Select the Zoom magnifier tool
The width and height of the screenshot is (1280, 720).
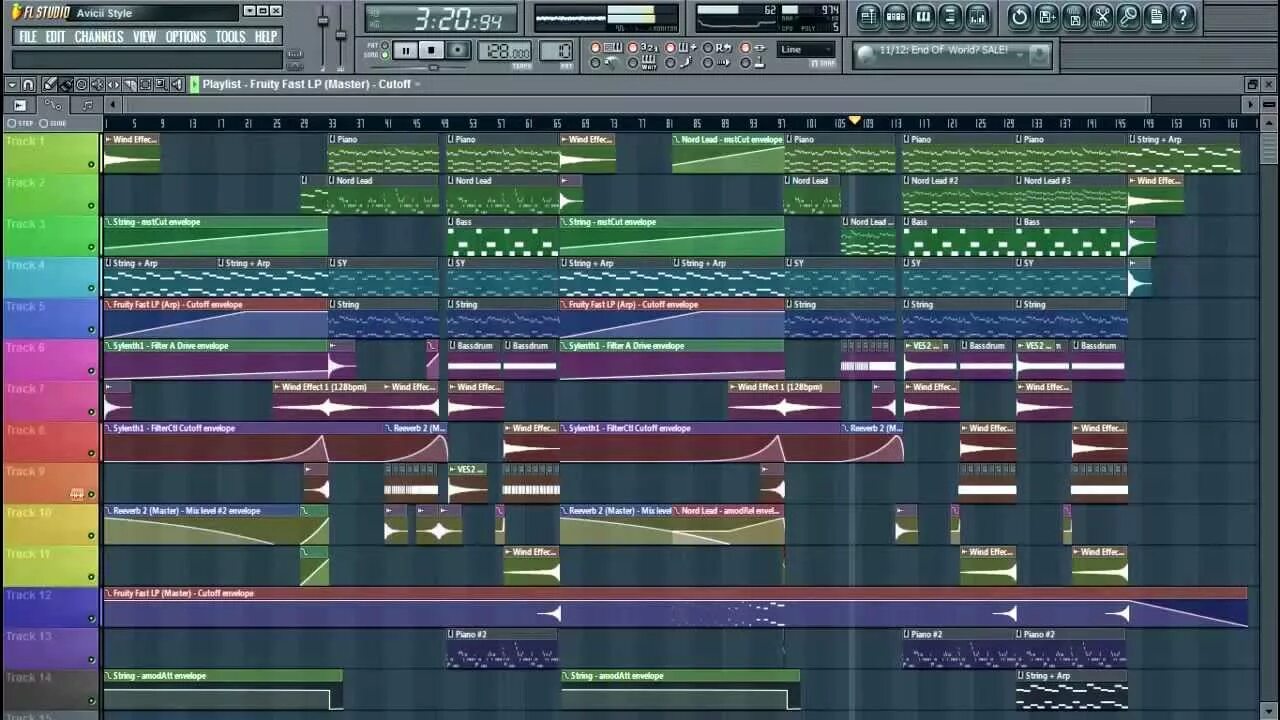pos(161,84)
